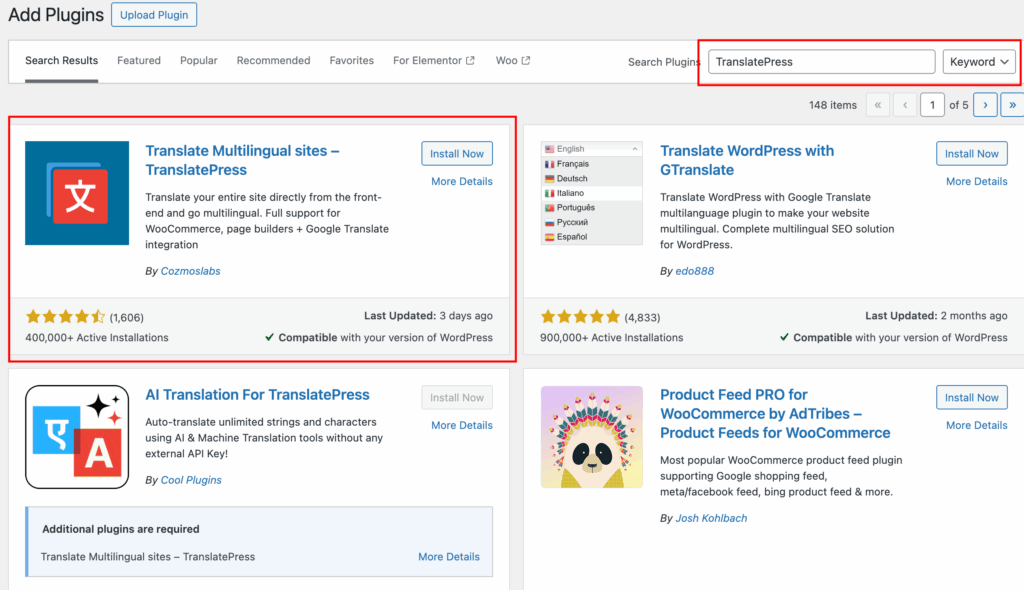Open More Details for GTranslate
This screenshot has height=590, width=1024.
976,181
